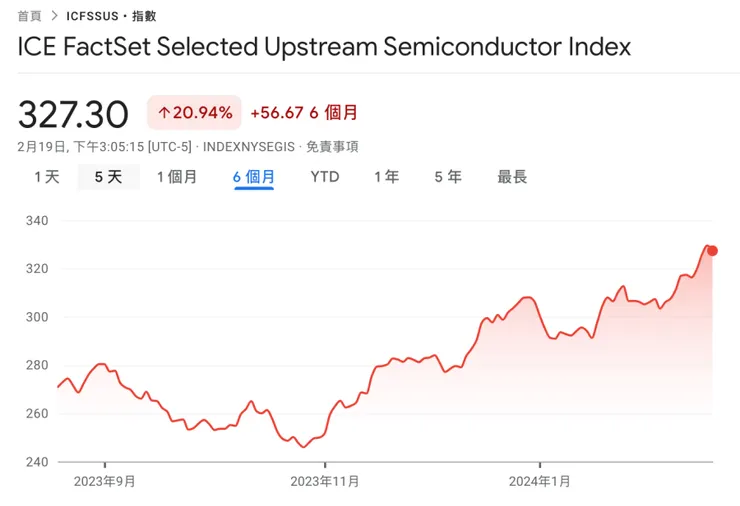740x506 pixels.
Task: Select the 6個月 time range tab
Action: (254, 177)
